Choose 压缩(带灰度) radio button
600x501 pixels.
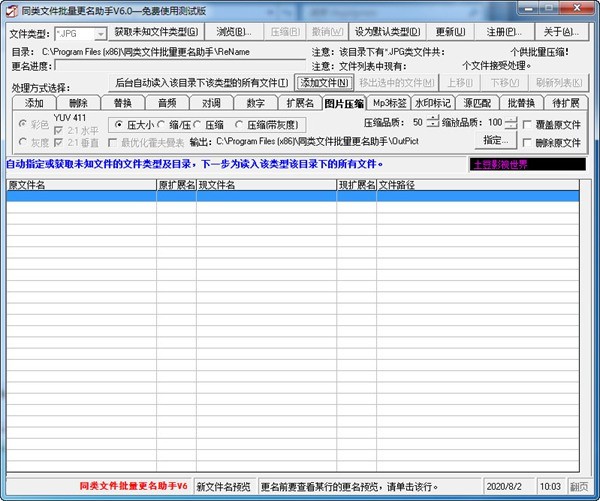[238, 125]
